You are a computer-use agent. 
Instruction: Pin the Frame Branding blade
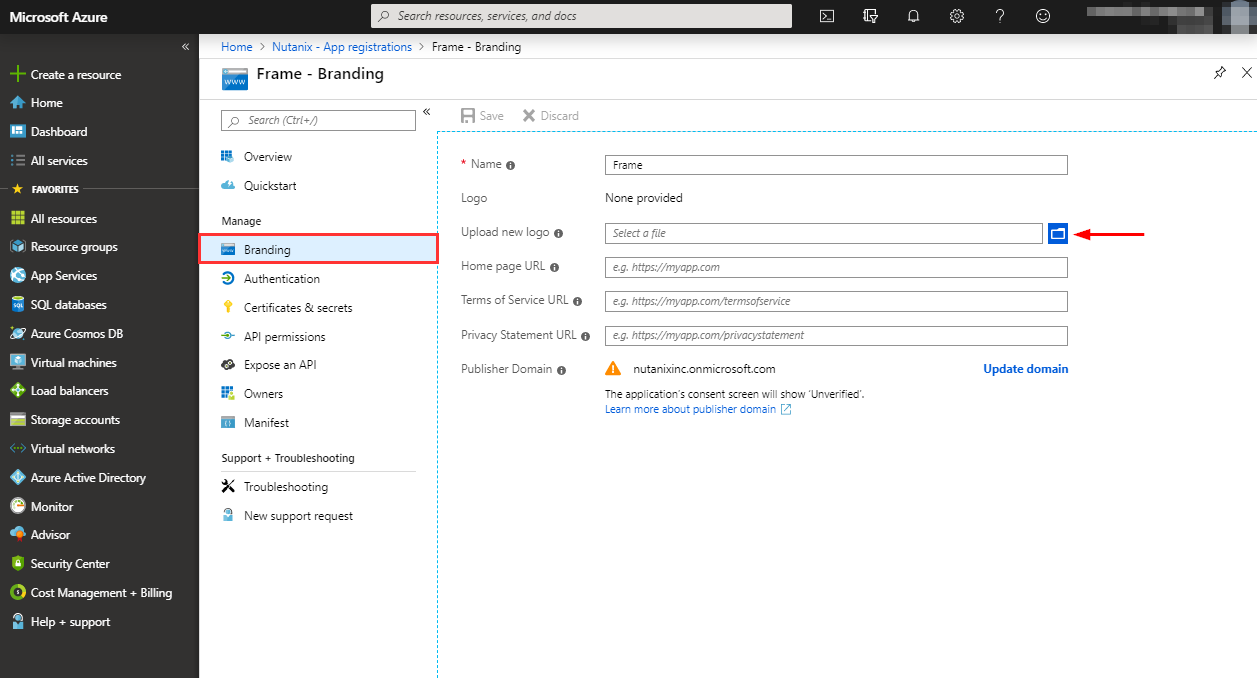coord(1220,73)
